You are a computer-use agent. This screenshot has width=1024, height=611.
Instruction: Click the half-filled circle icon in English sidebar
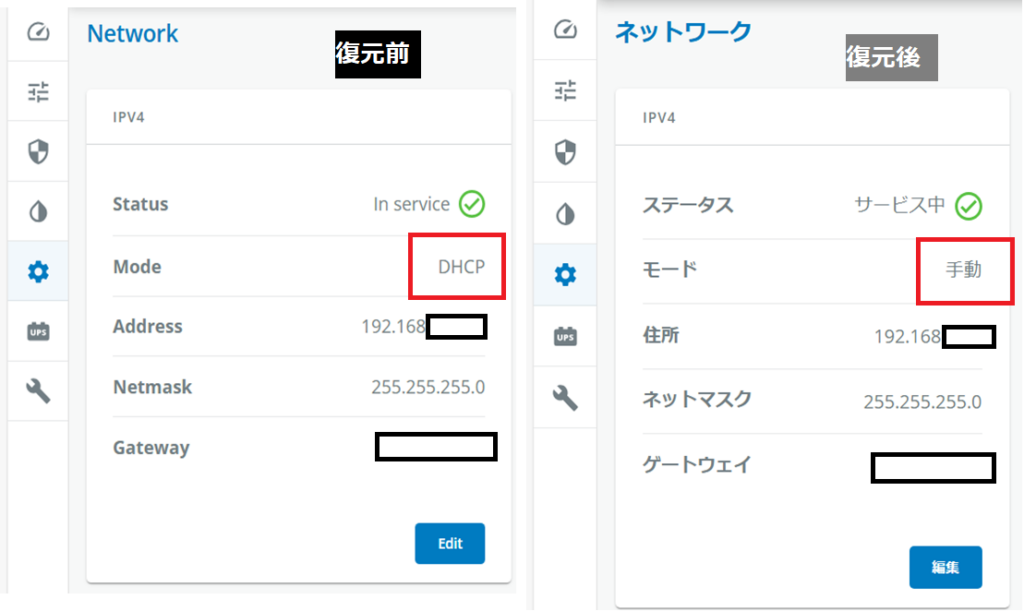tap(38, 212)
